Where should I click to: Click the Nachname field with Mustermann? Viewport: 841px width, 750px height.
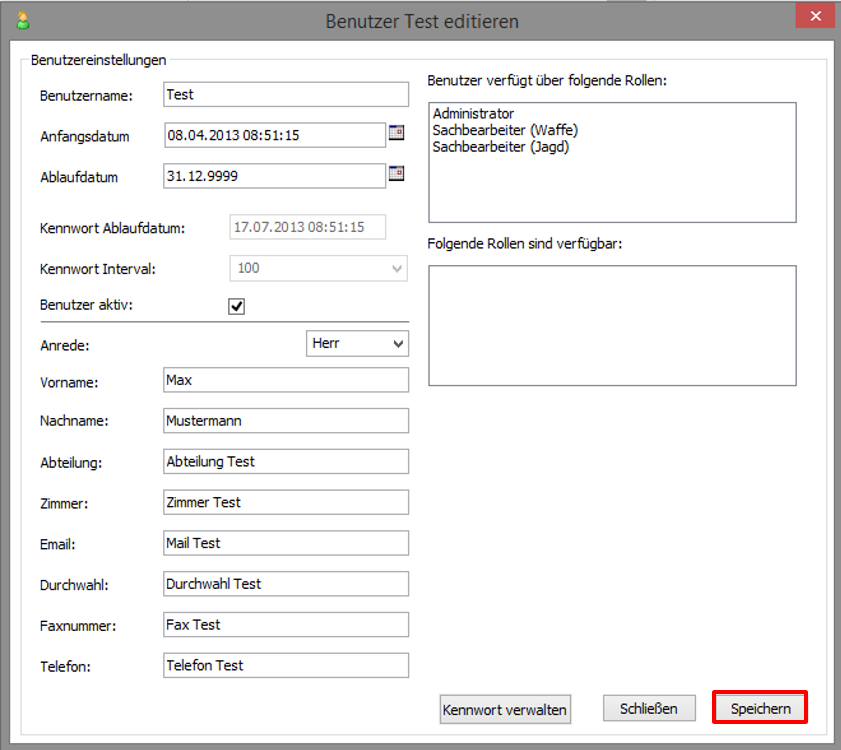click(285, 421)
